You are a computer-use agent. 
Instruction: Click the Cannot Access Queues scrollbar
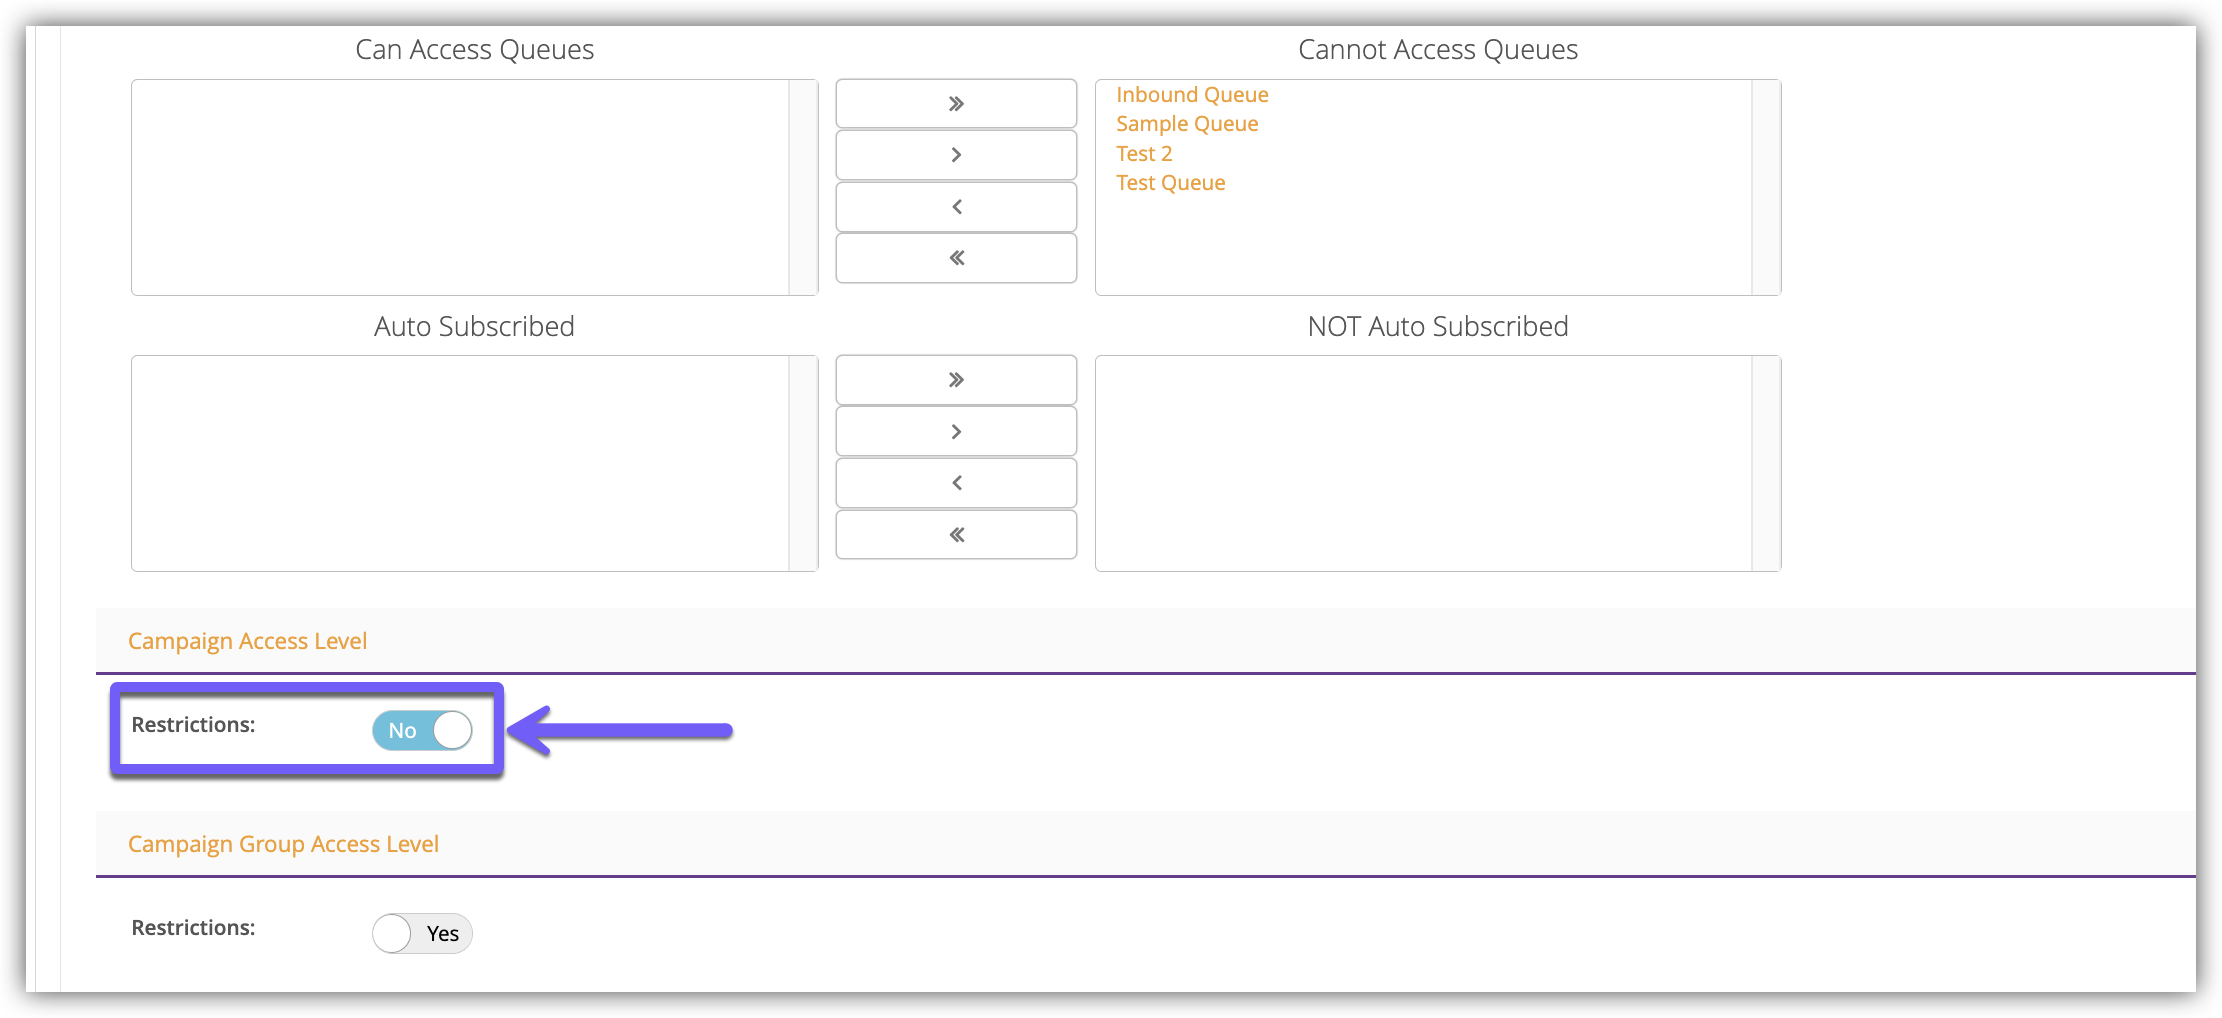(1766, 187)
